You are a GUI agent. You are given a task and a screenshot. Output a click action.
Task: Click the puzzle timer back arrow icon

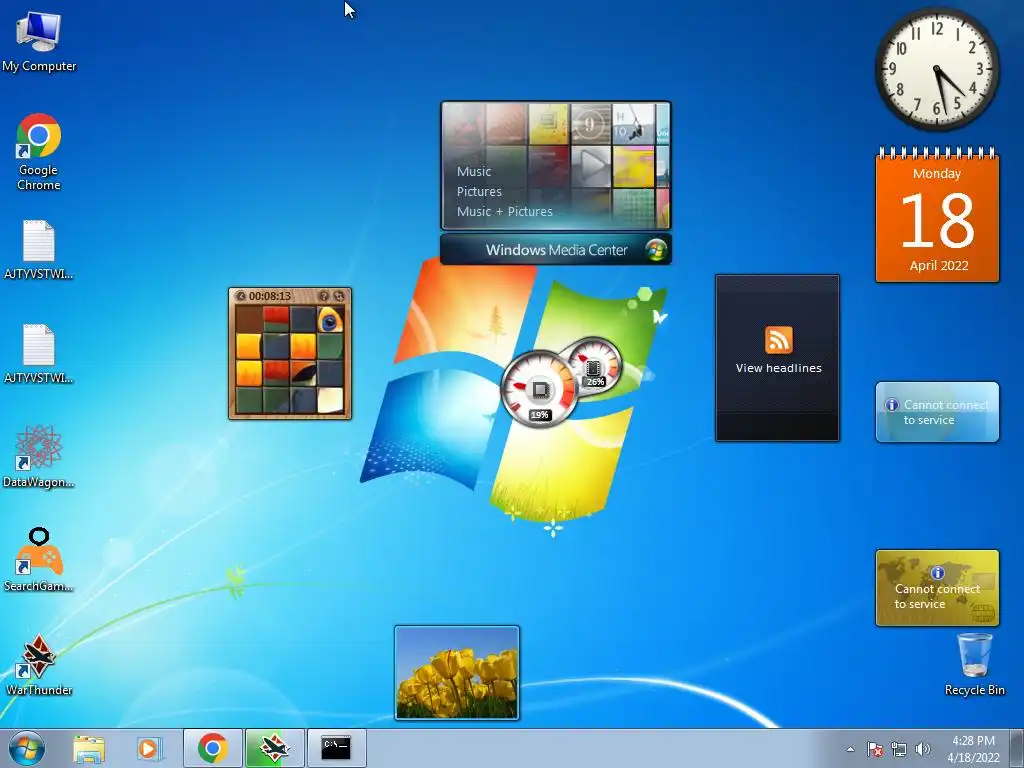(x=240, y=296)
